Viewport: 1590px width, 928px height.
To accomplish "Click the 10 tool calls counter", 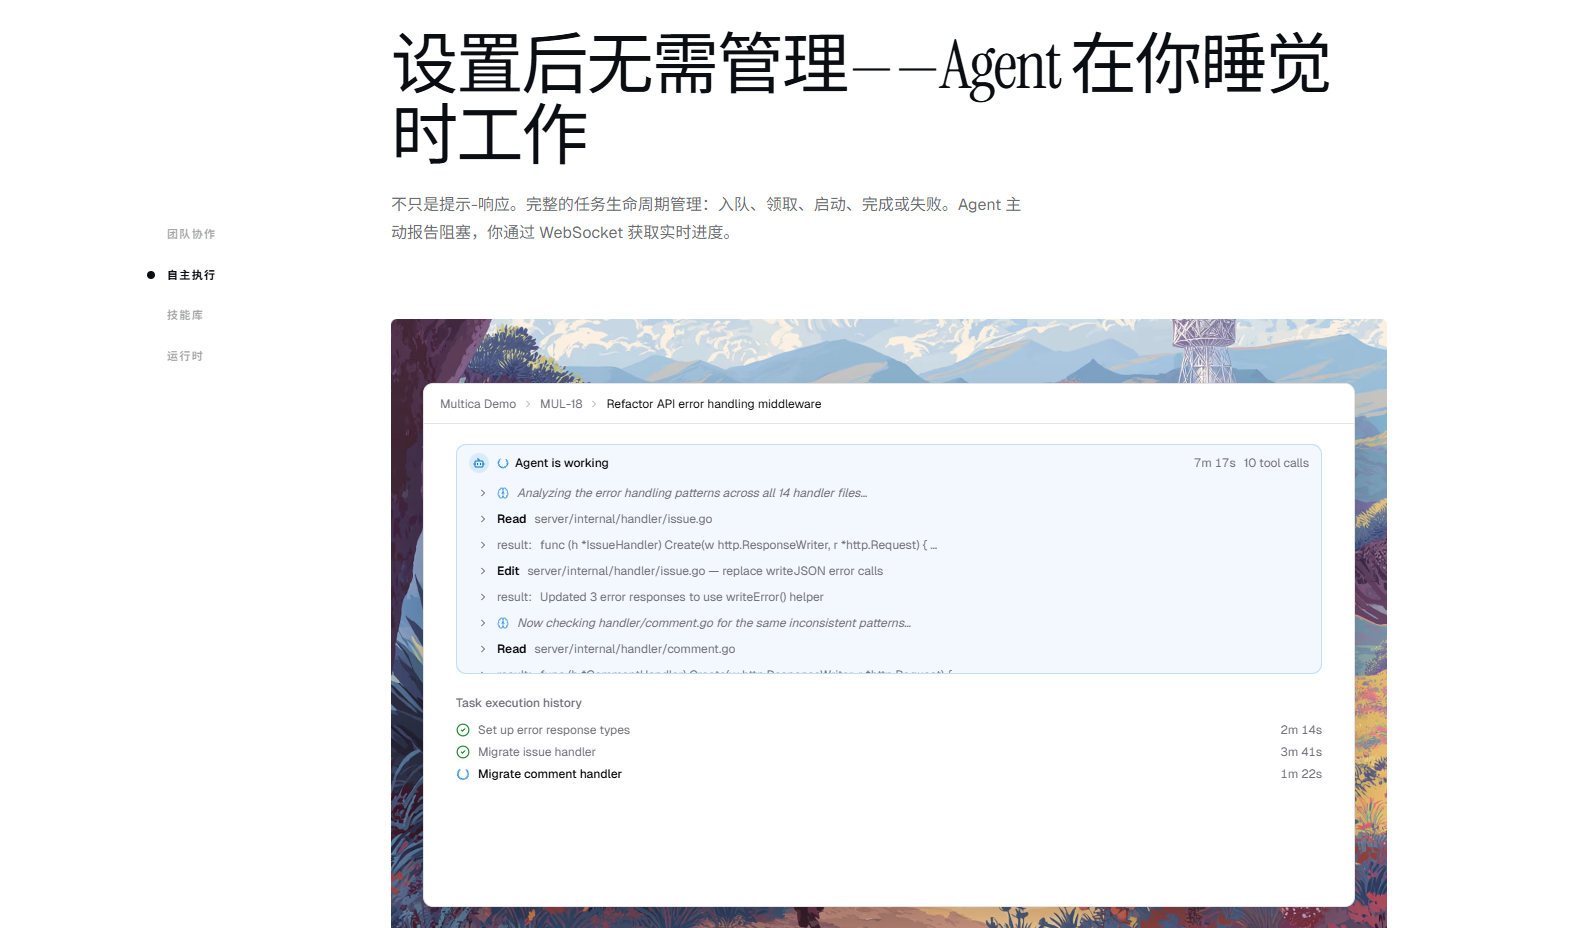I will pos(1276,463).
